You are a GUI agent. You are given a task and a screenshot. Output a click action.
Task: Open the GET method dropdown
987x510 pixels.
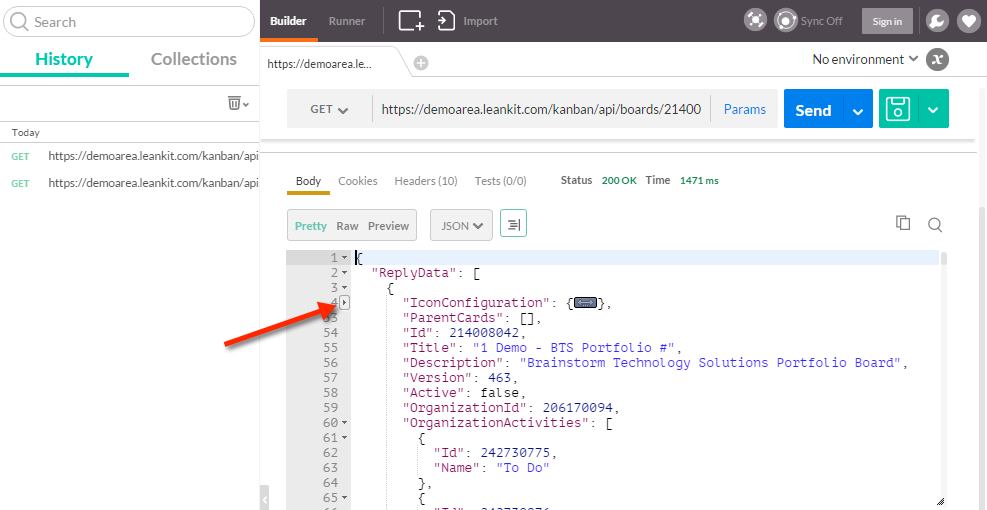coord(329,110)
